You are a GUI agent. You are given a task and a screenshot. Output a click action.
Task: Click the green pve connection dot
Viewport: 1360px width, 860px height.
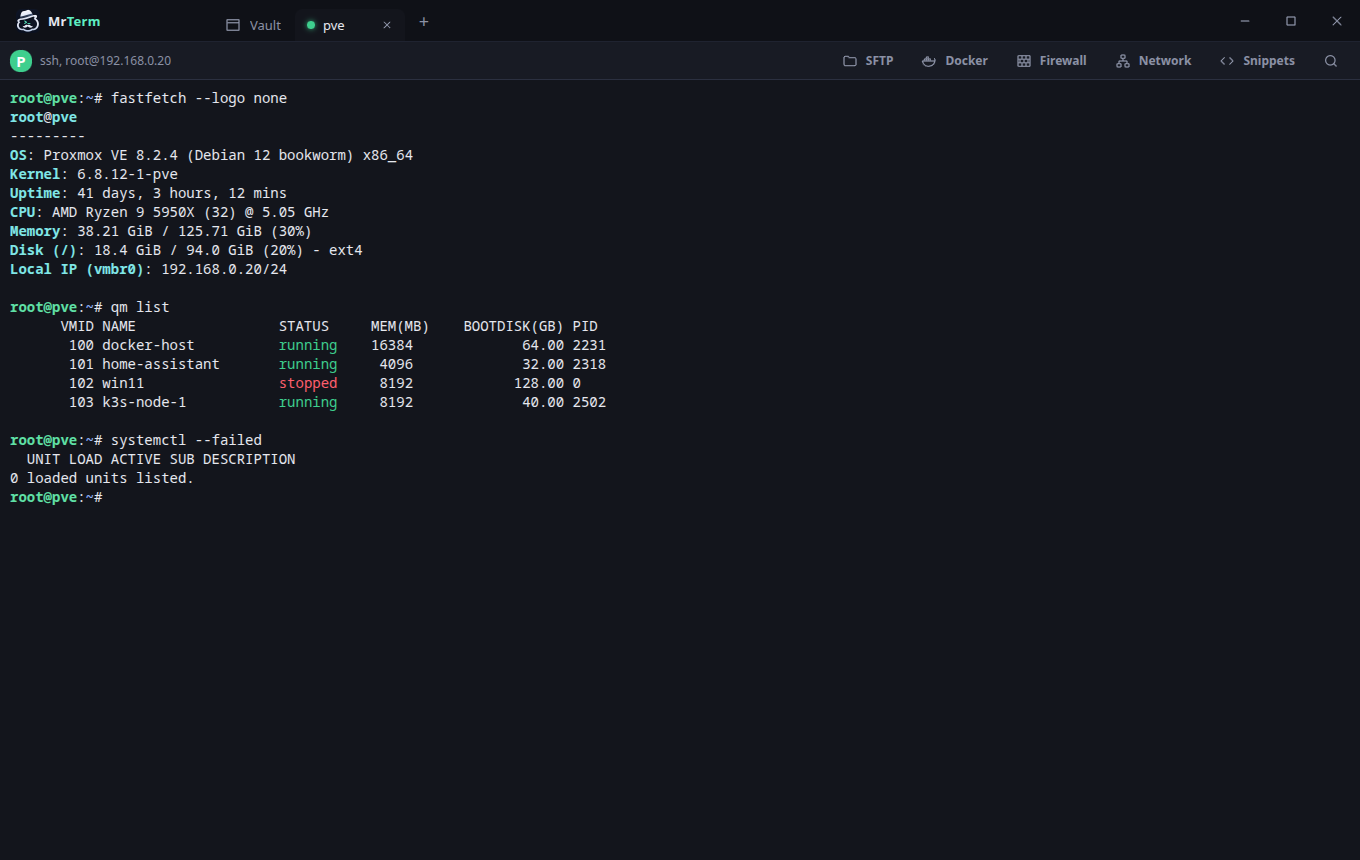311,25
